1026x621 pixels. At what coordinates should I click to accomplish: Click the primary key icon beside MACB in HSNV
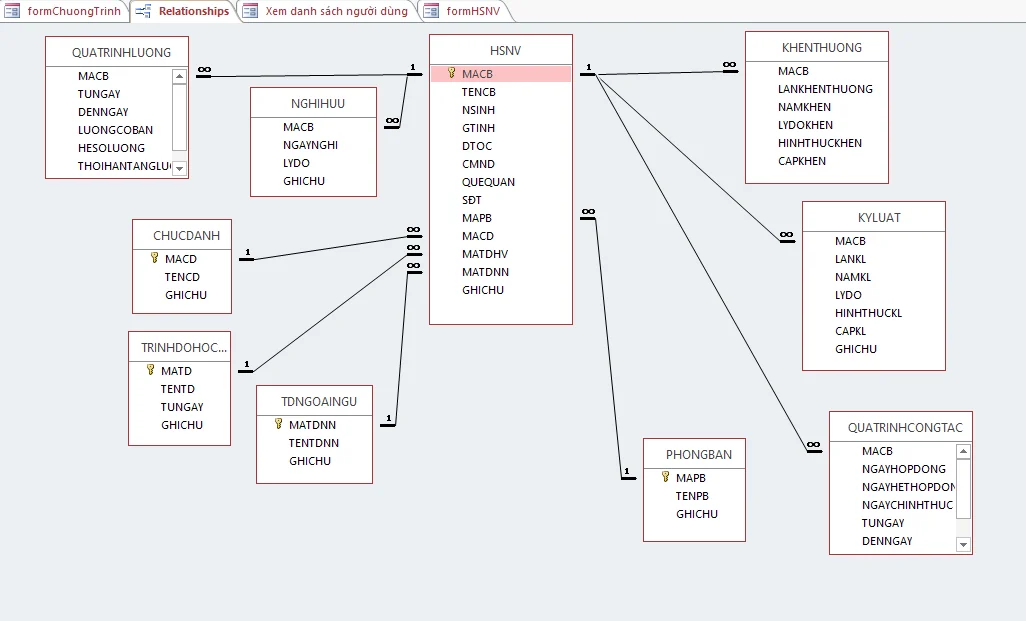point(451,73)
